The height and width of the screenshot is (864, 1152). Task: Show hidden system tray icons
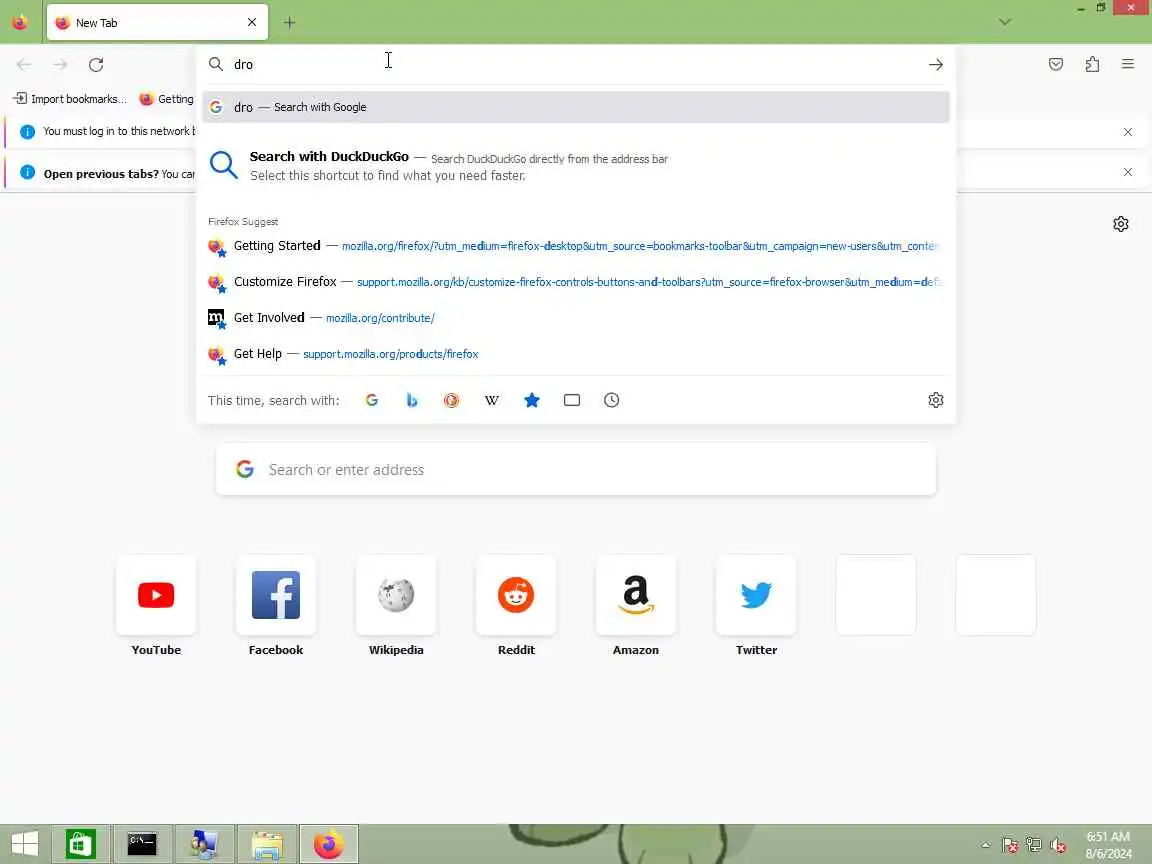click(986, 845)
